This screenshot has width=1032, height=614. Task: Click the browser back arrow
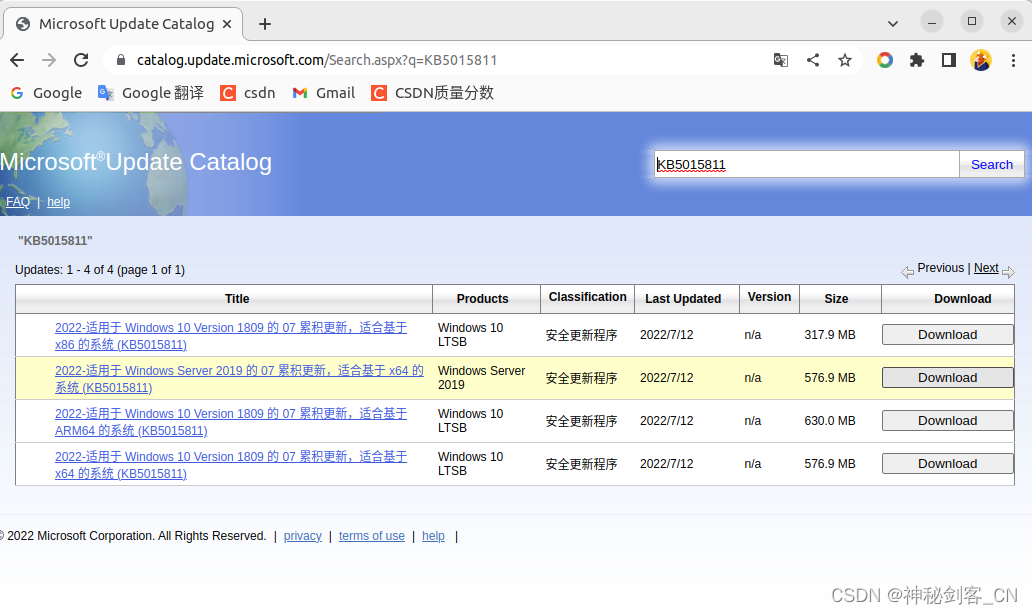pyautogui.click(x=17, y=60)
